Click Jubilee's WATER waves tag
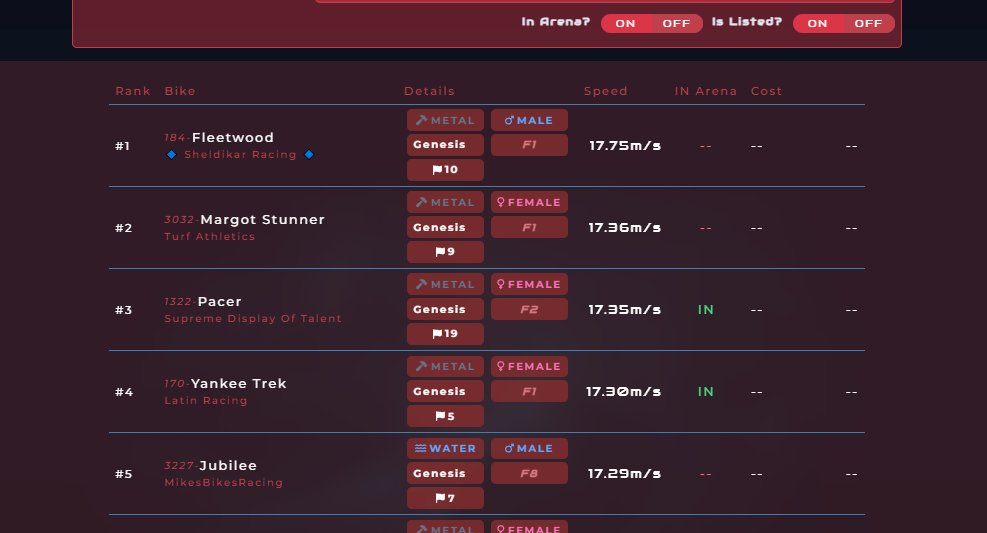 [445, 448]
